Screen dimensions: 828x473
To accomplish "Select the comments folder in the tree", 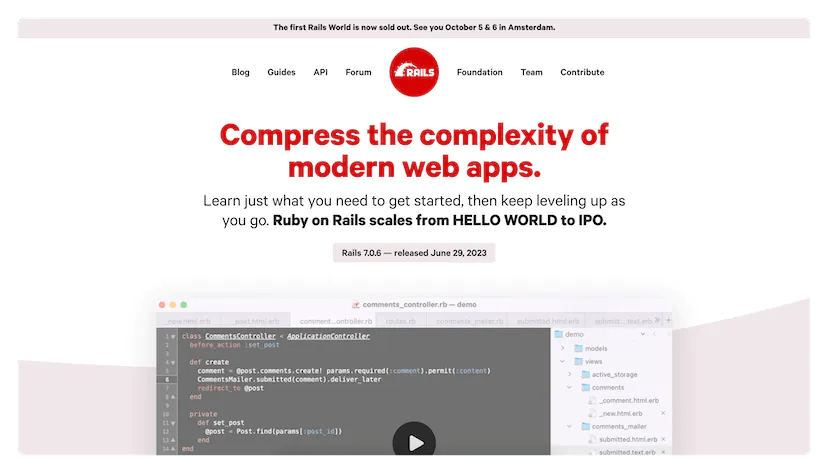I will pyautogui.click(x=603, y=387).
